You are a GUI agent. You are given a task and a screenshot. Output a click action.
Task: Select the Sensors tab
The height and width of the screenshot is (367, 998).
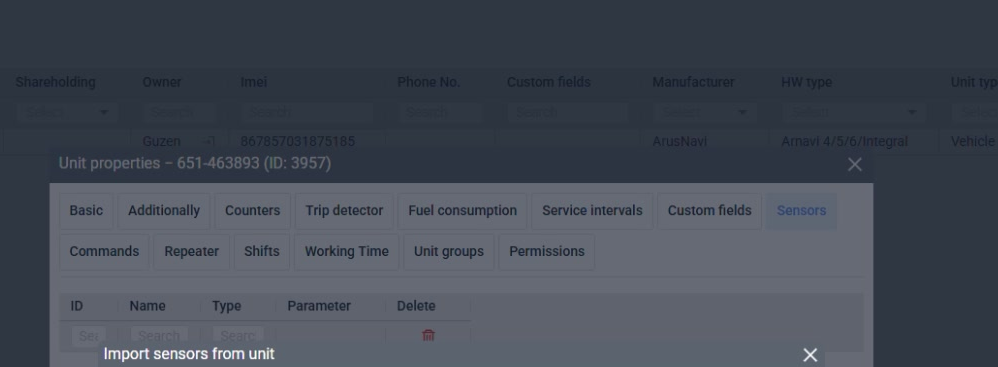click(x=801, y=211)
